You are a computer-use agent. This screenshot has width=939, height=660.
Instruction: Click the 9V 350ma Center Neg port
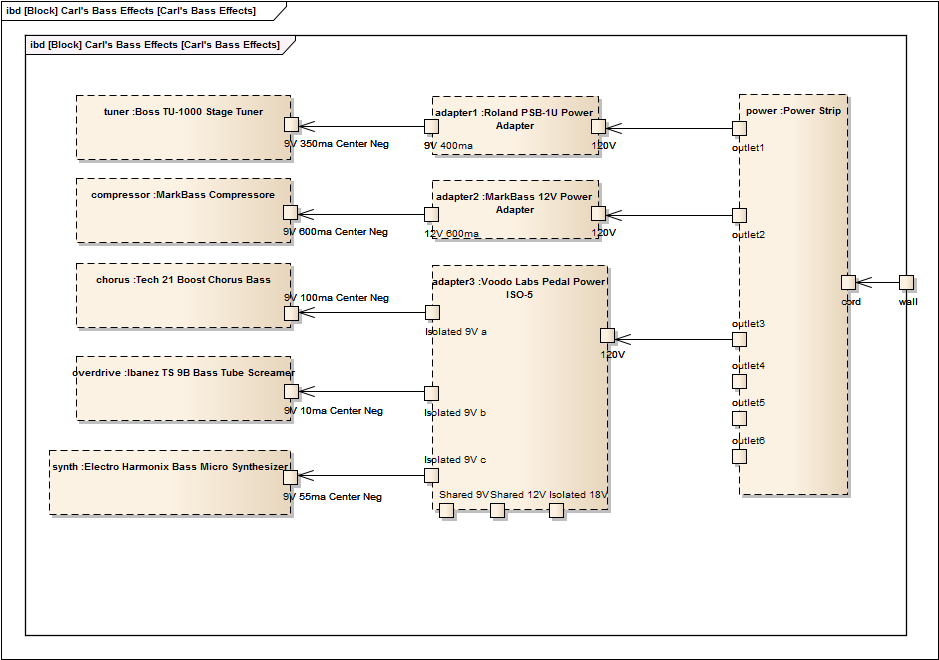tap(291, 126)
